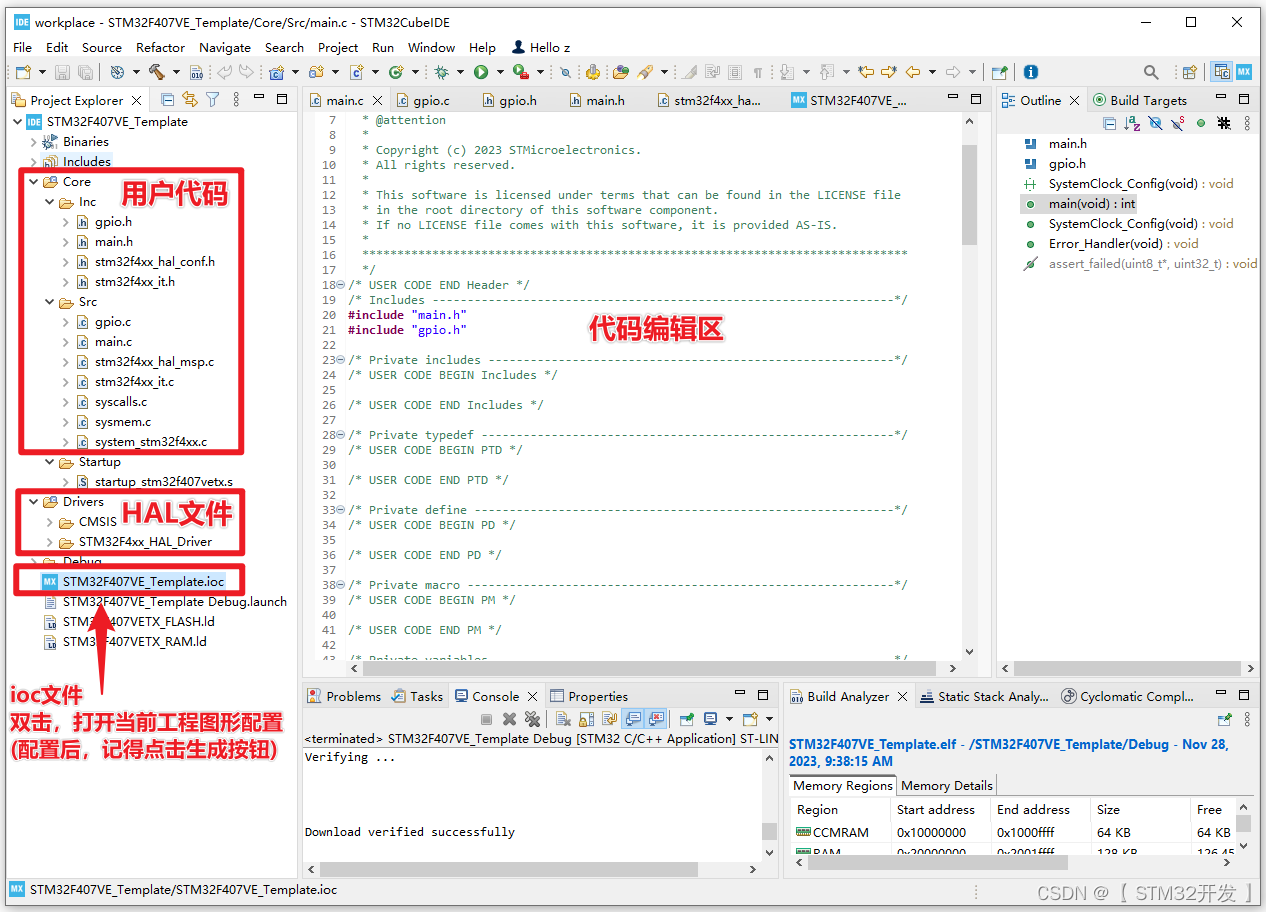Switch to the MX Device Configuration perspective
This screenshot has height=912, width=1266.
(1244, 72)
